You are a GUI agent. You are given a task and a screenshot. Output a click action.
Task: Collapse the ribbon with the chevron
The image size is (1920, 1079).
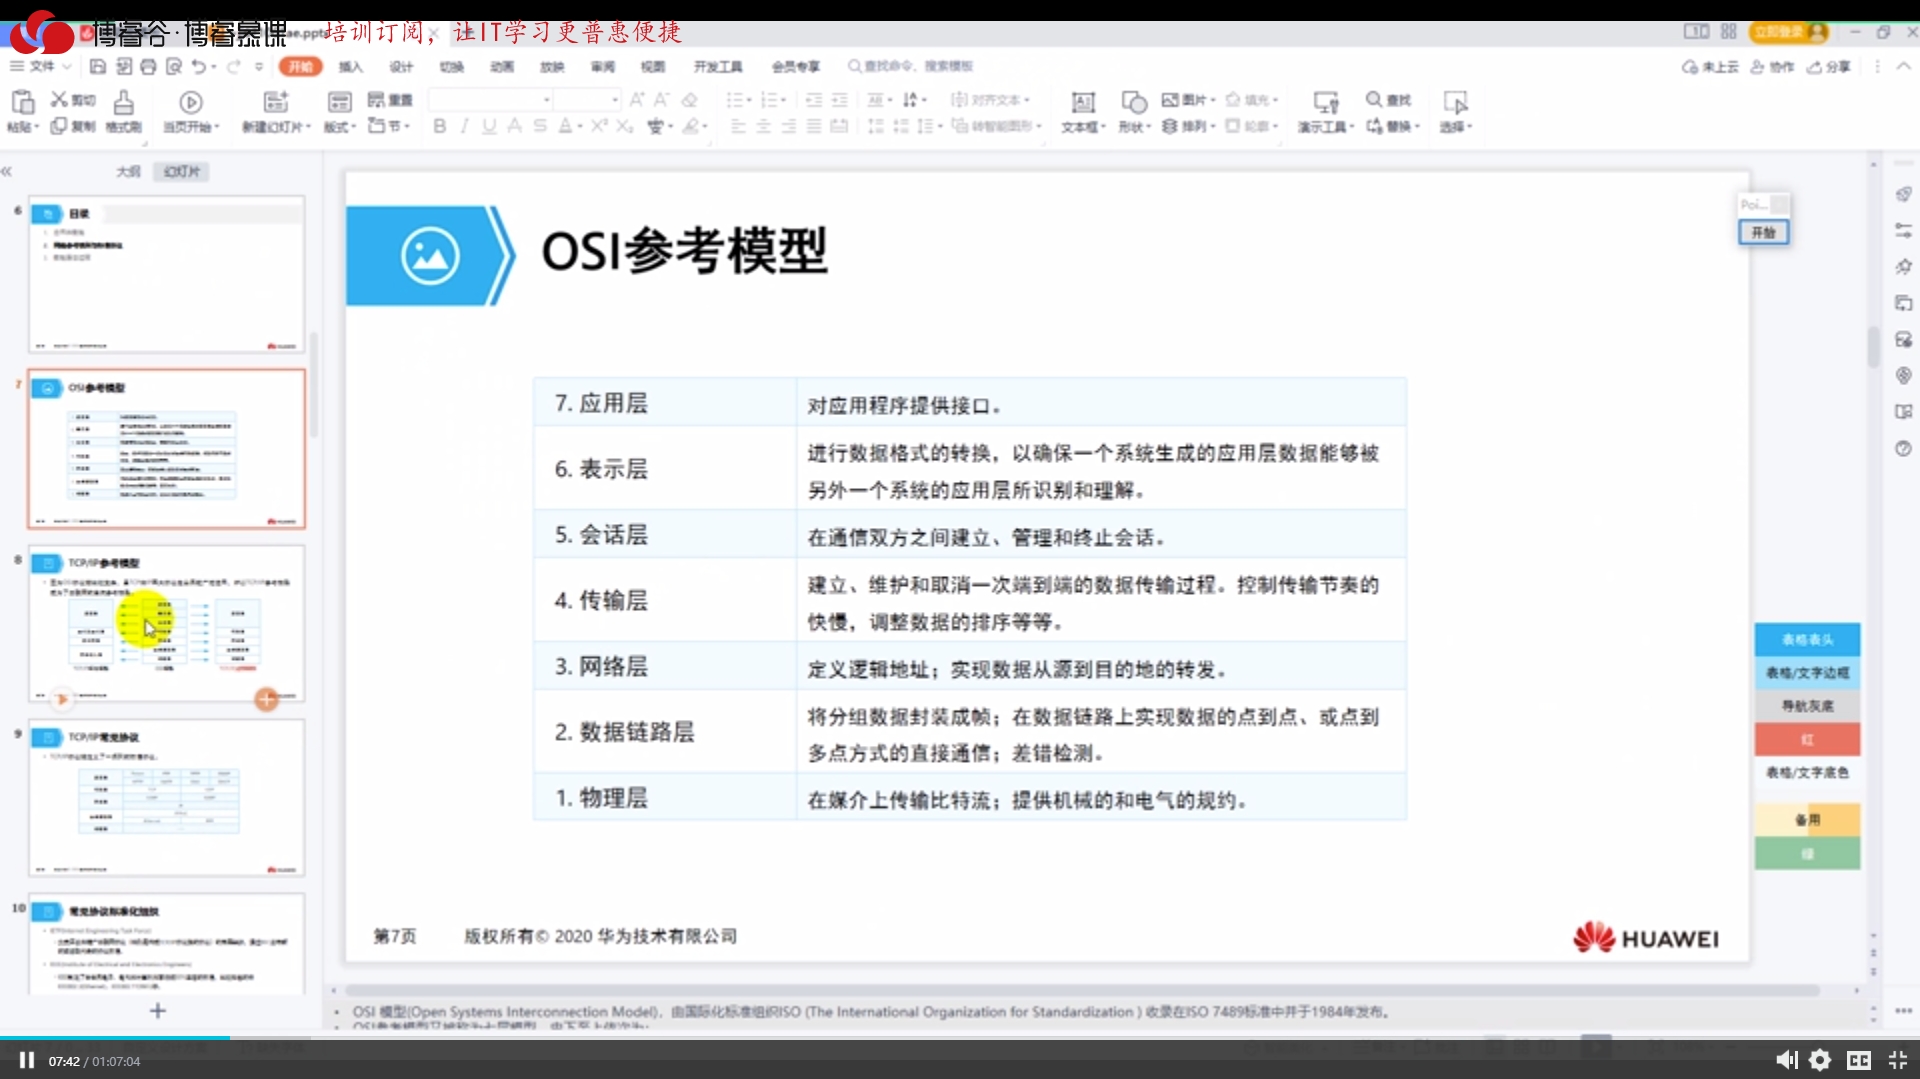pyautogui.click(x=1904, y=66)
